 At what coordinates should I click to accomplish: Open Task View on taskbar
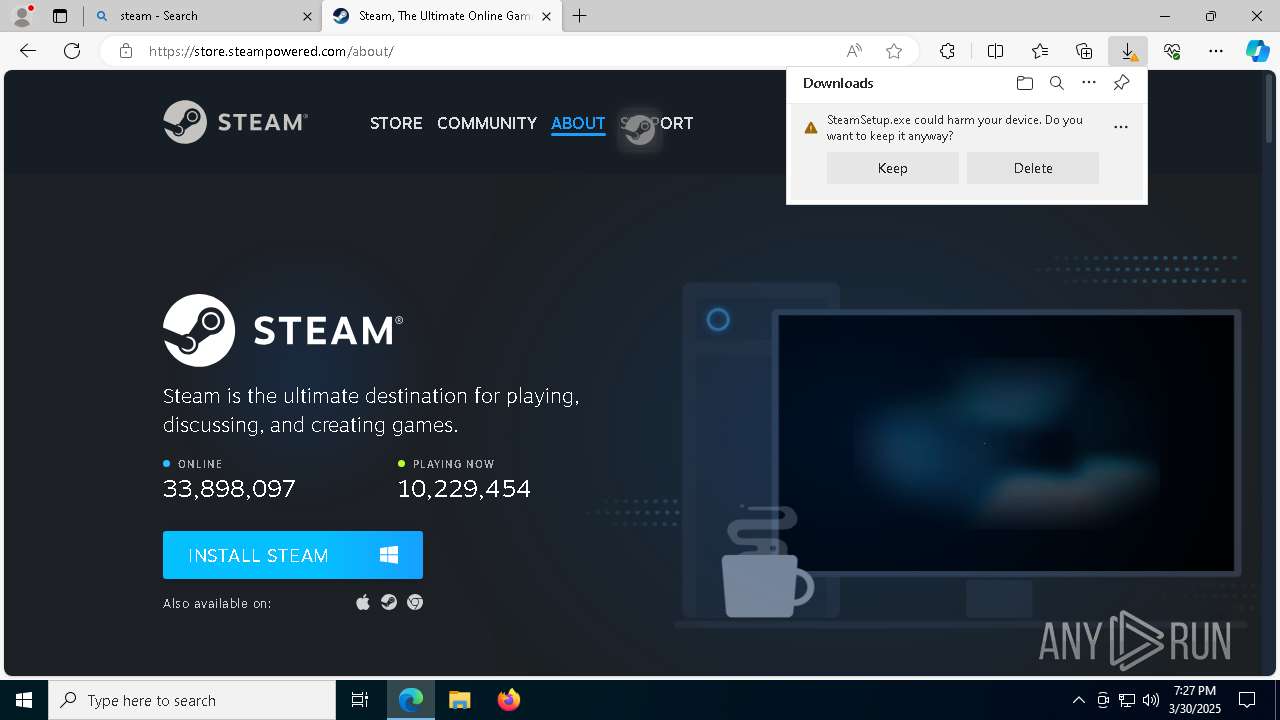point(360,700)
